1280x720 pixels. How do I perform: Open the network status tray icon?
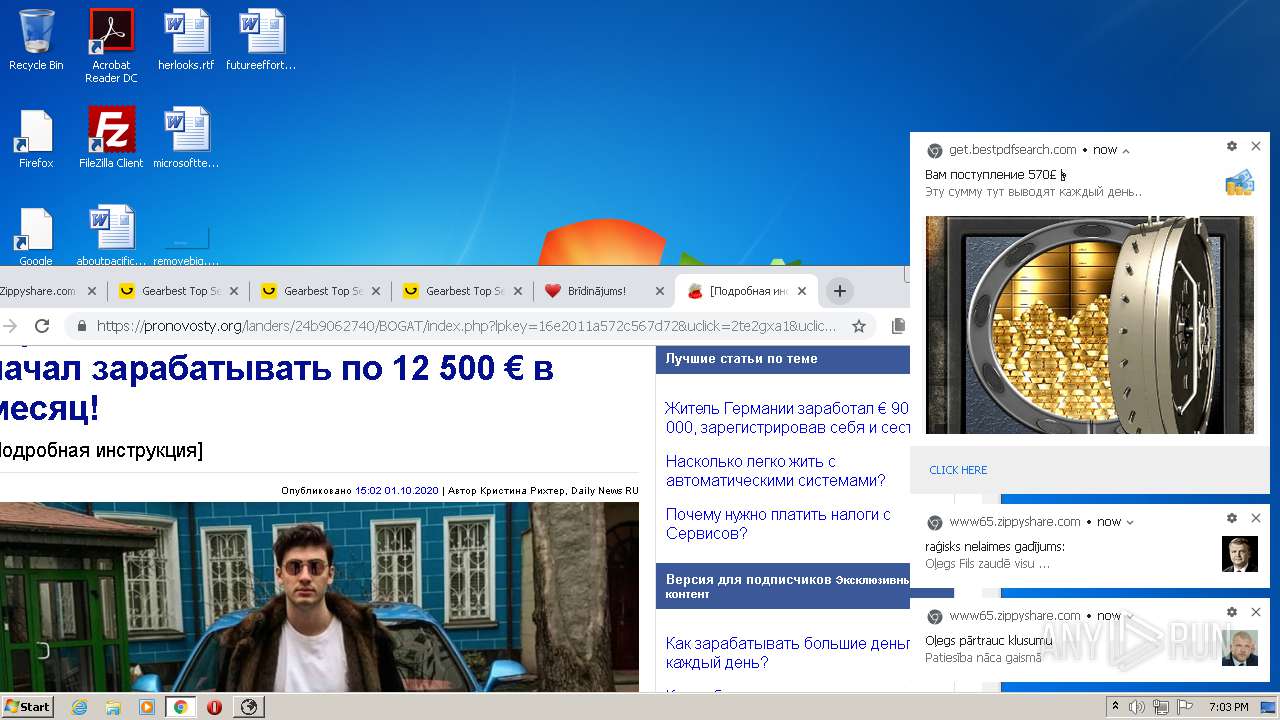coord(1161,707)
